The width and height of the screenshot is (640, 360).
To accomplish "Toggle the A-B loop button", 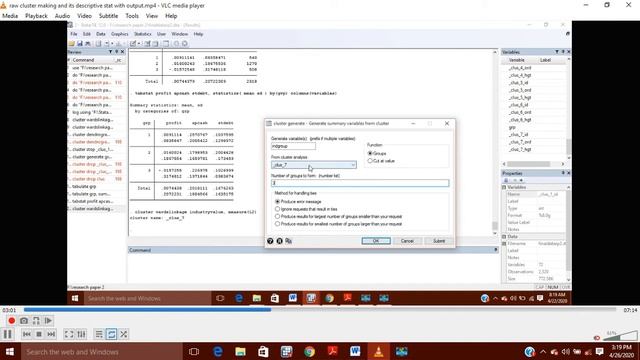I will 36,321.
